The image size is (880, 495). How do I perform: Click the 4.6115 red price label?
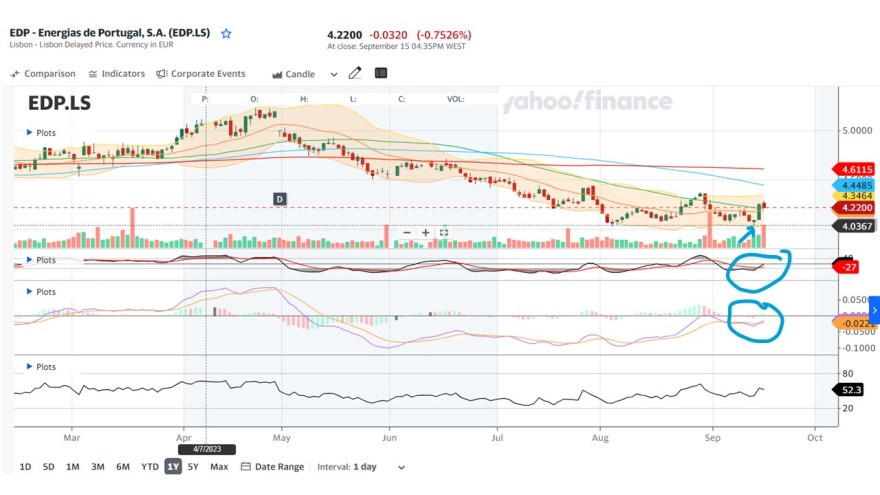[854, 169]
